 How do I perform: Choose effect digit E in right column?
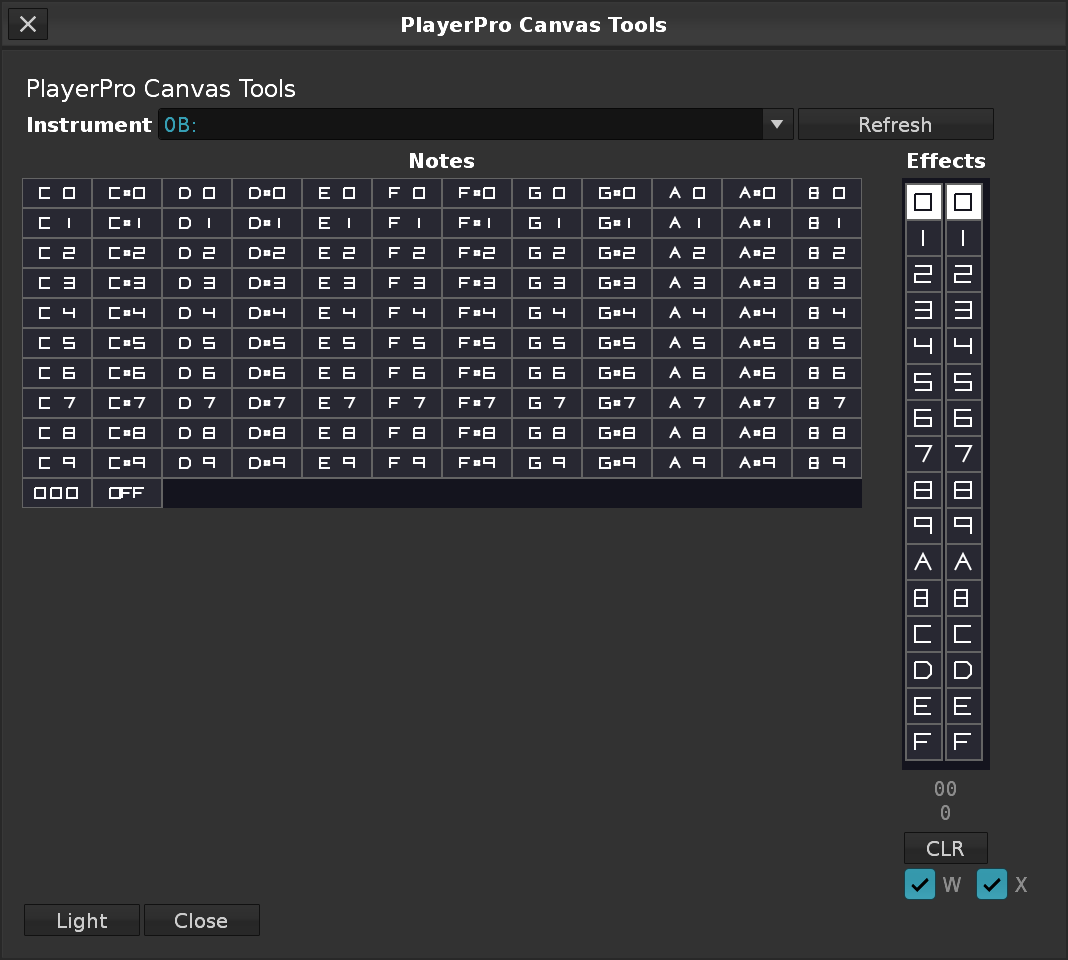tap(963, 706)
